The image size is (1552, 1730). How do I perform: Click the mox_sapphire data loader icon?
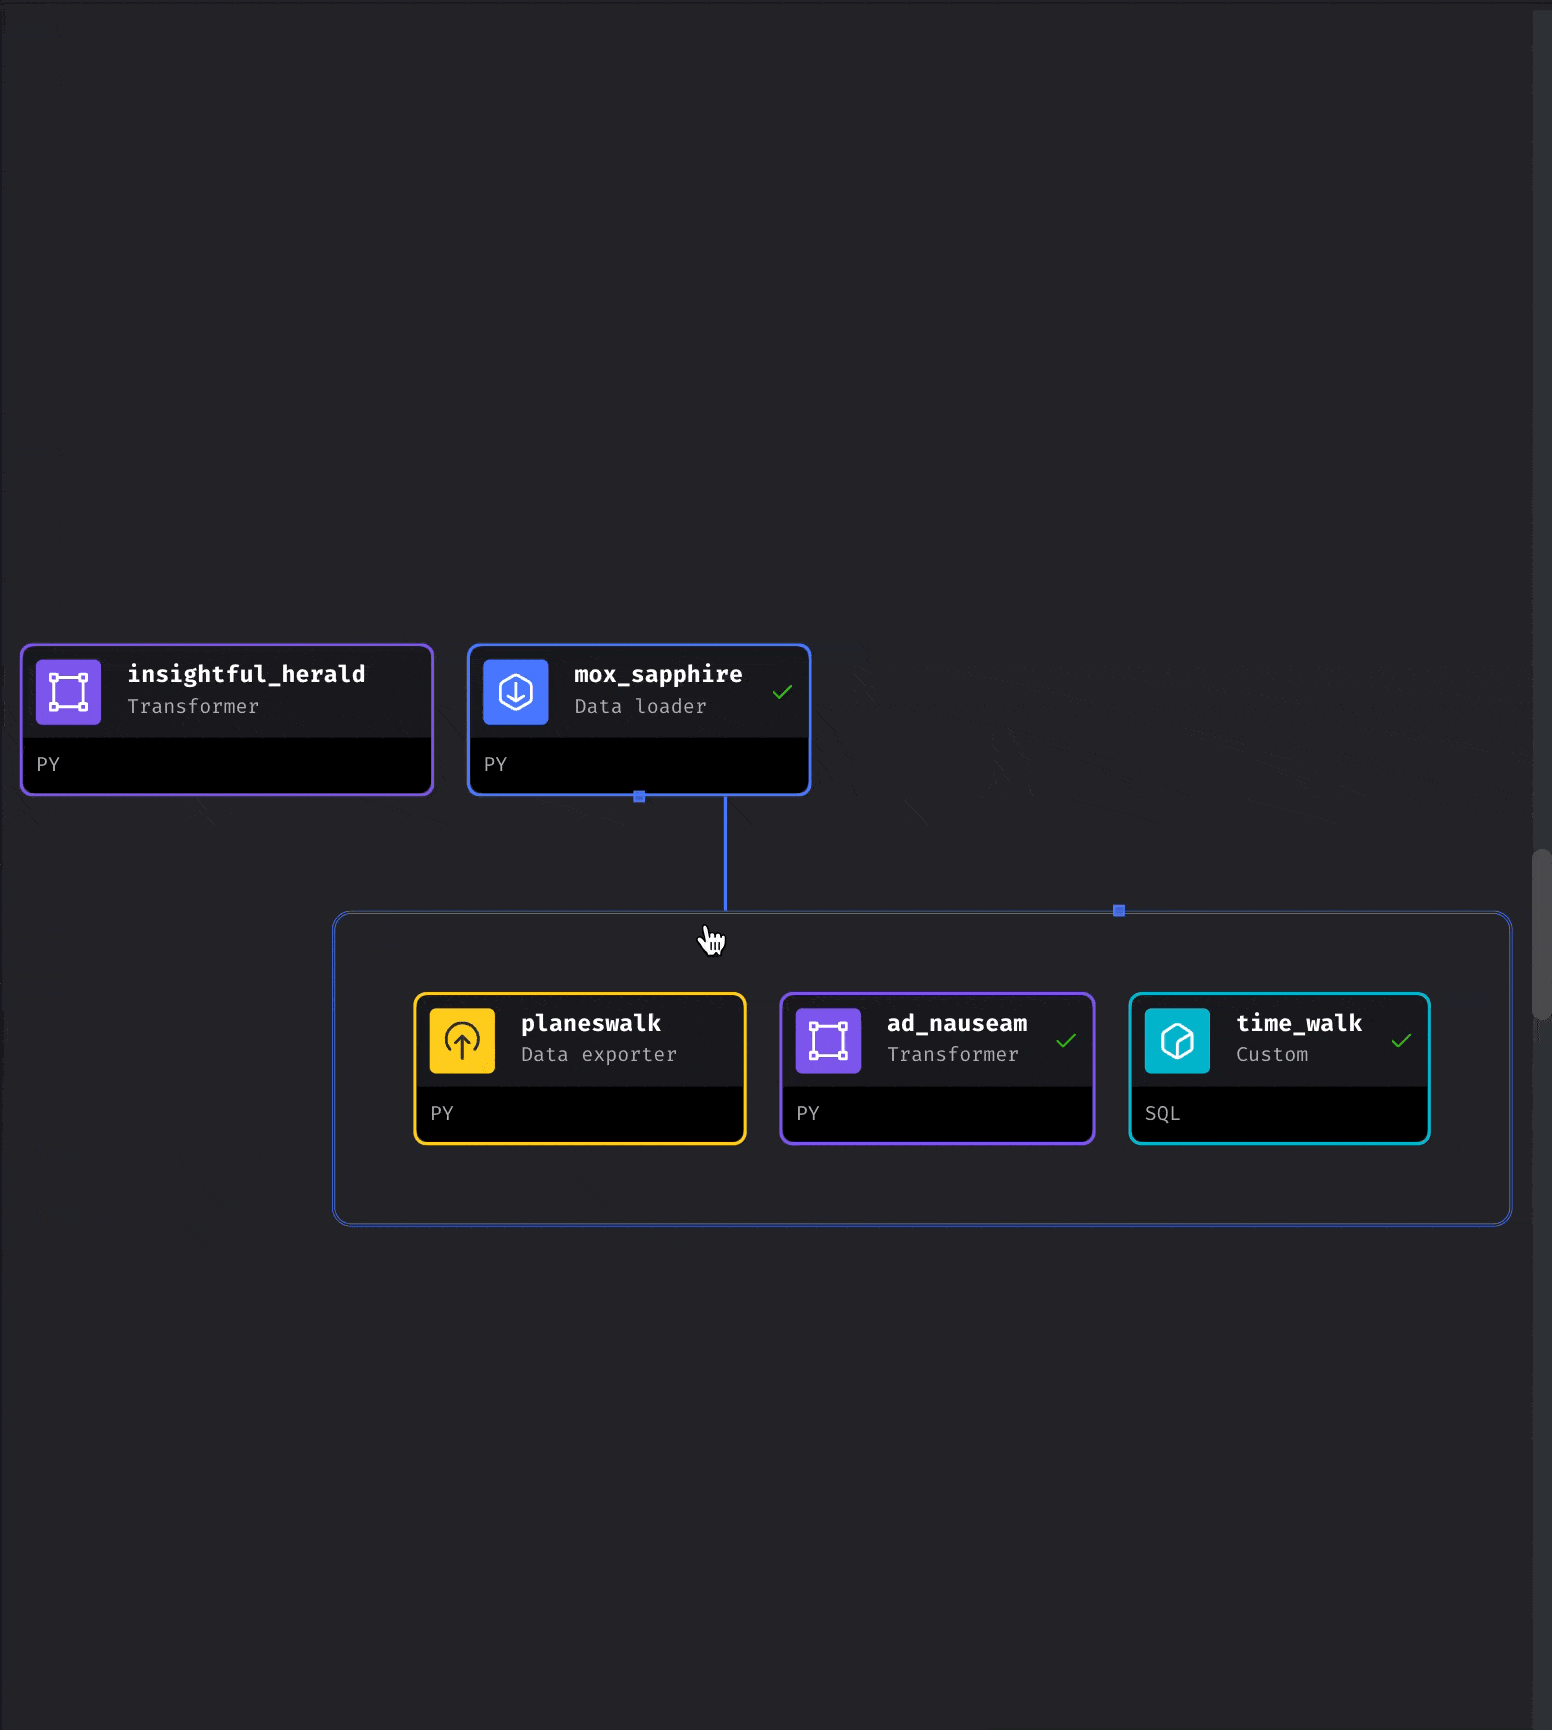516,692
